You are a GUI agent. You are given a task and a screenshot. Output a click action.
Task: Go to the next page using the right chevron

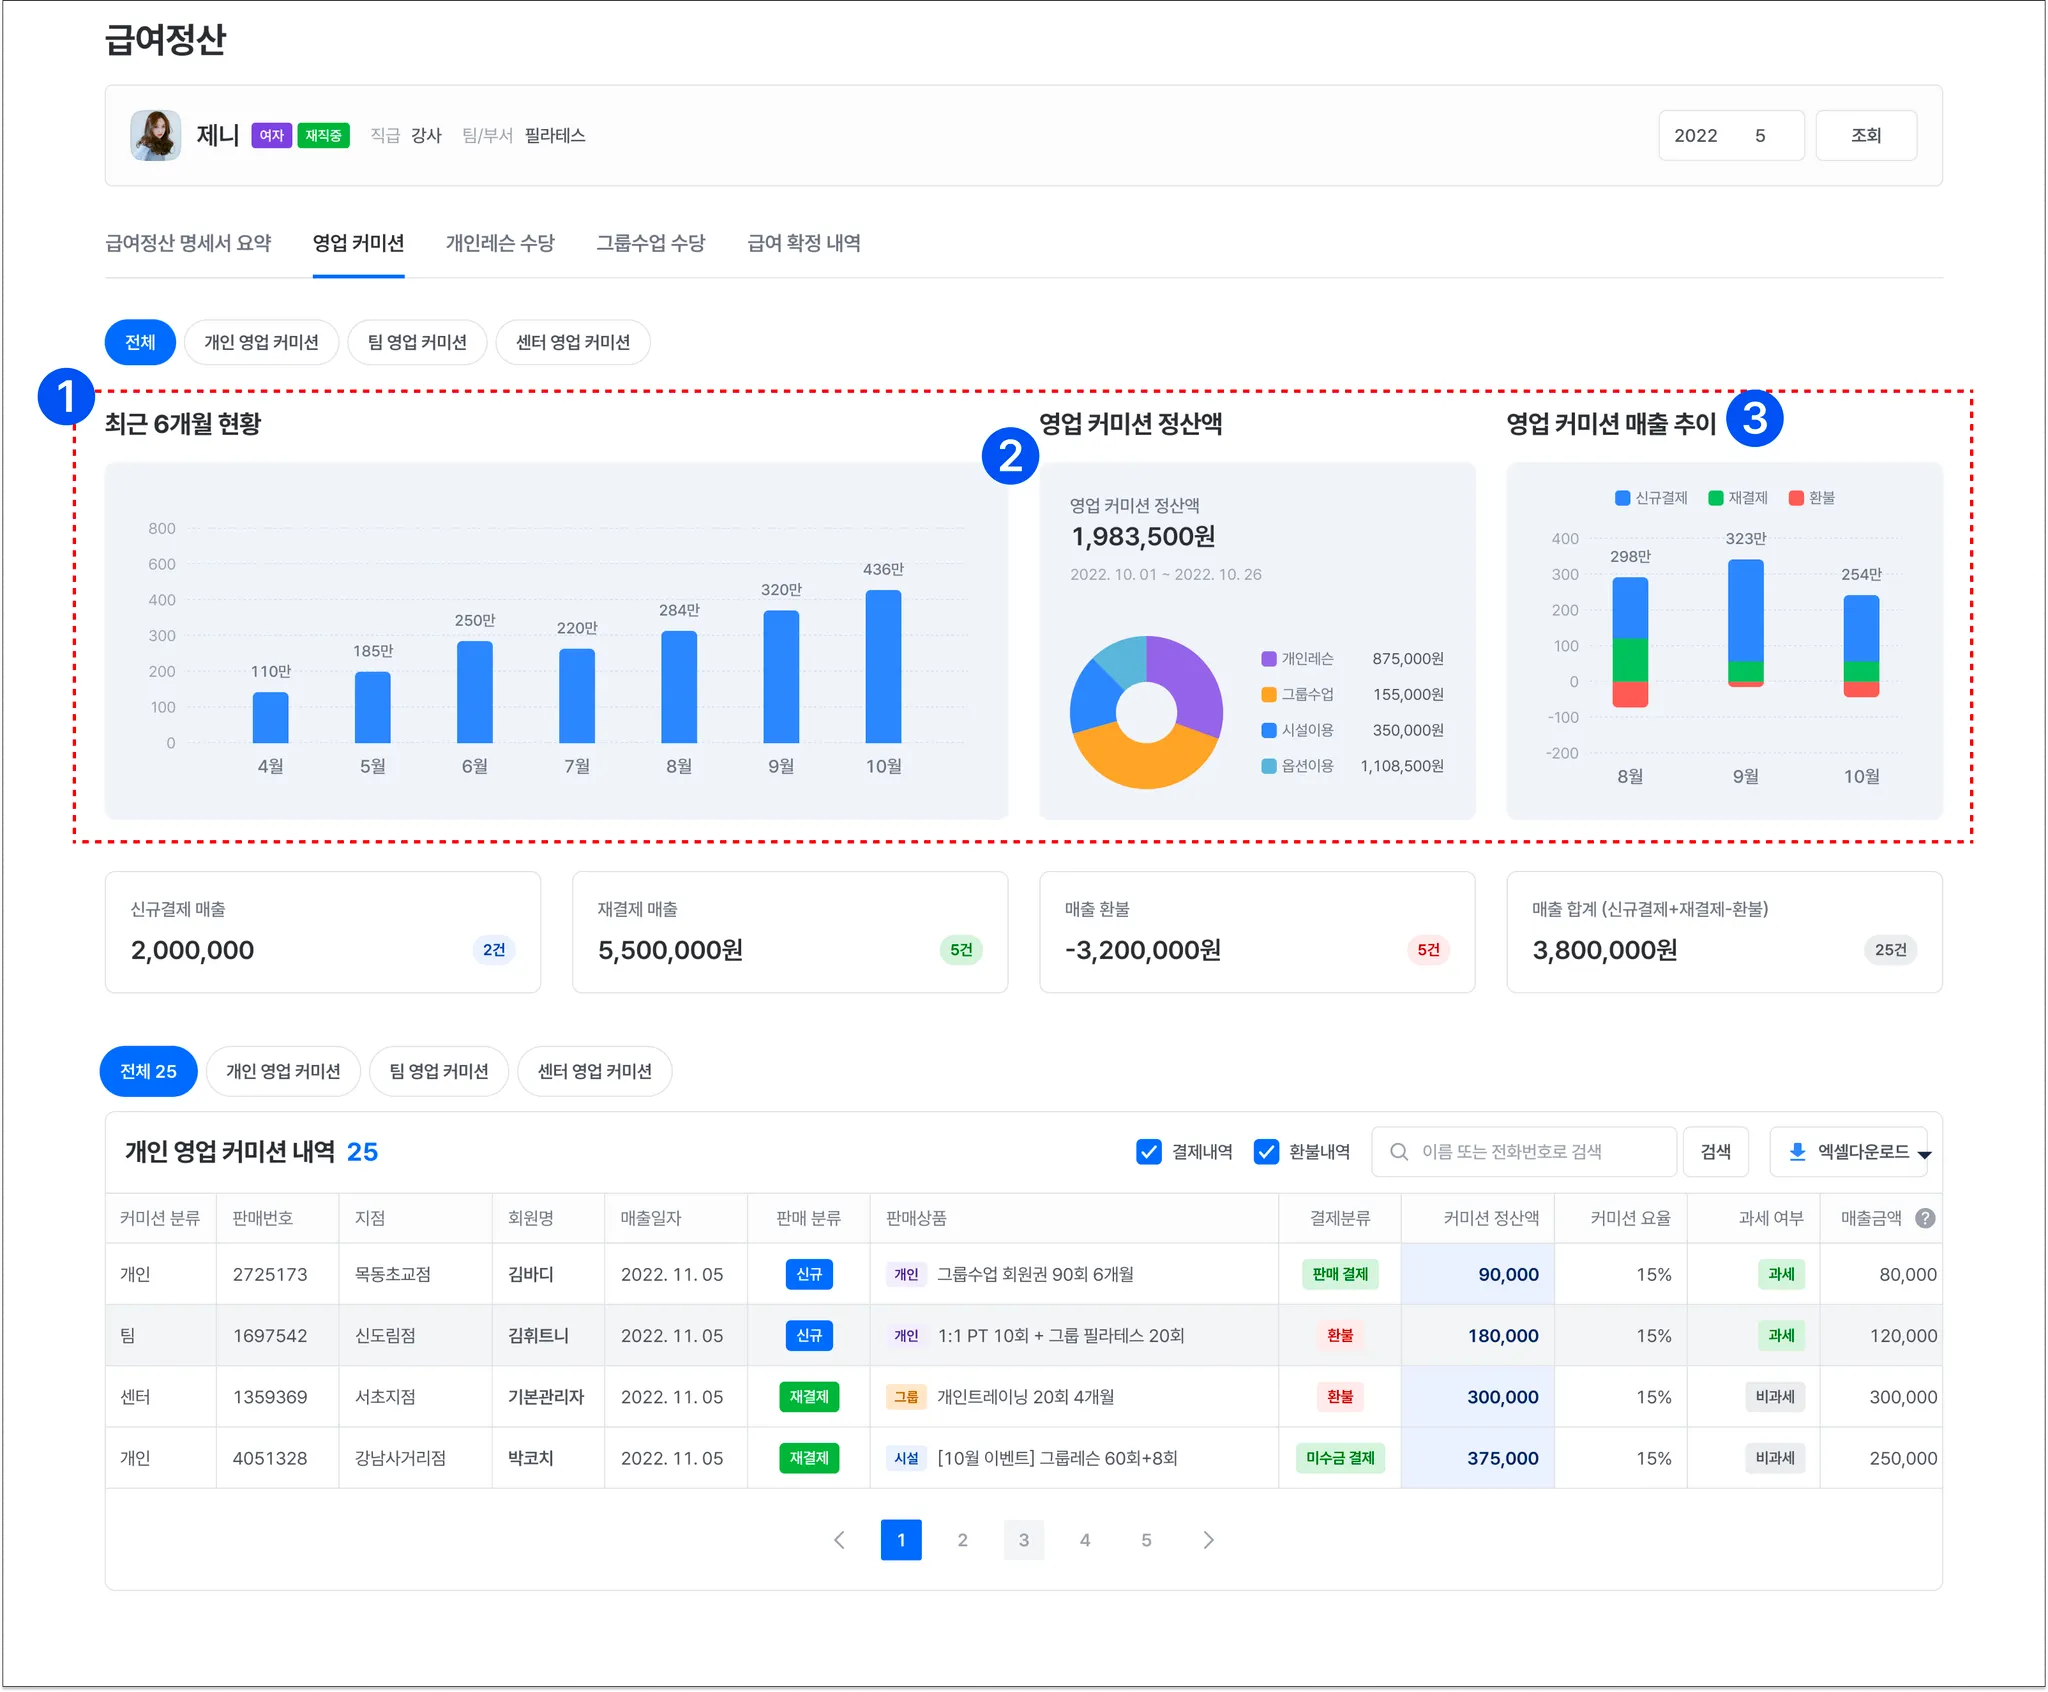tap(1208, 1540)
